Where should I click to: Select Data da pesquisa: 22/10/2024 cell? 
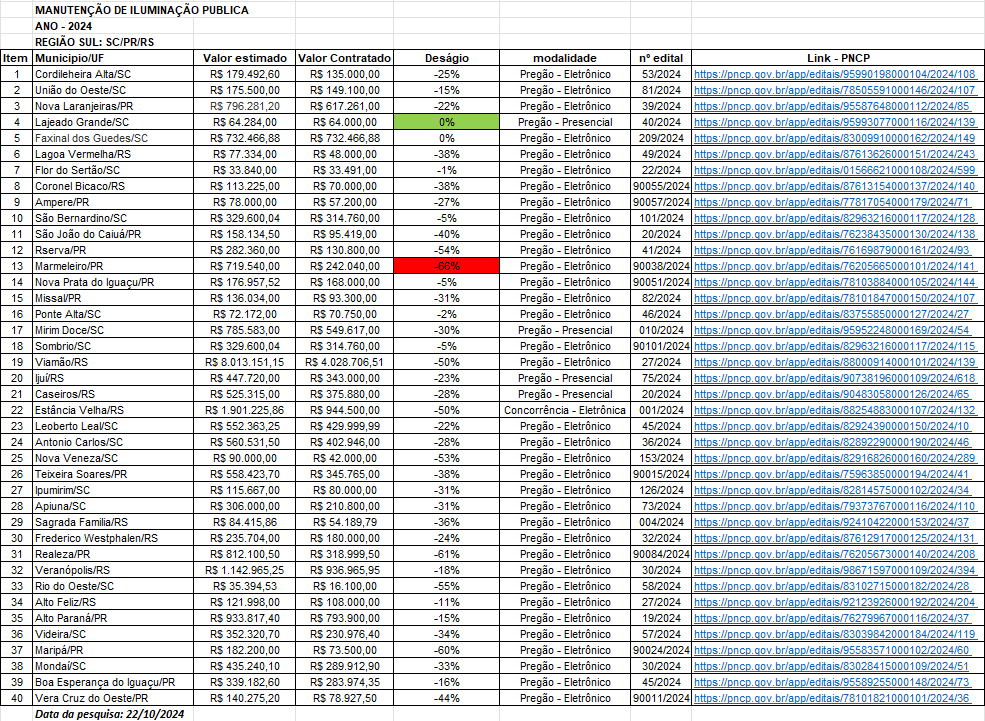point(109,714)
